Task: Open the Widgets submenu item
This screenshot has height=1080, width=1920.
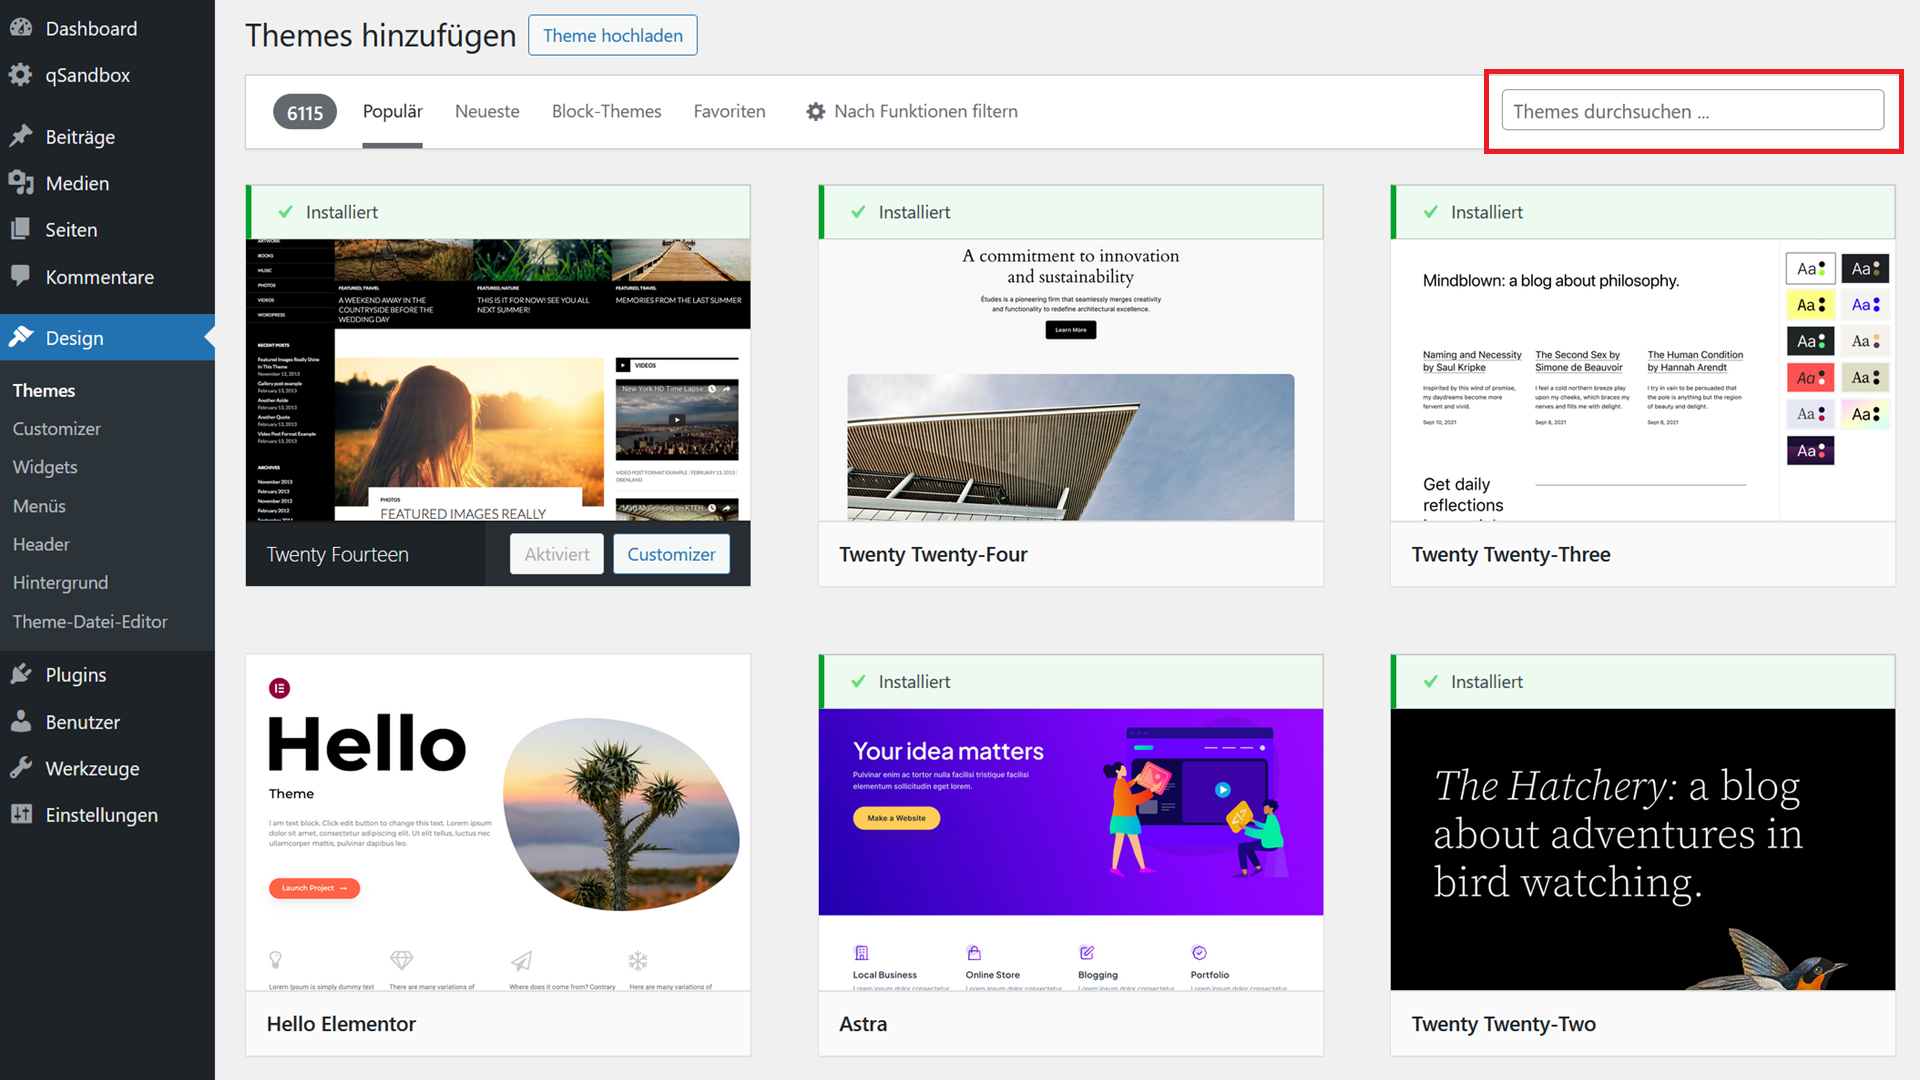Action: tap(45, 467)
